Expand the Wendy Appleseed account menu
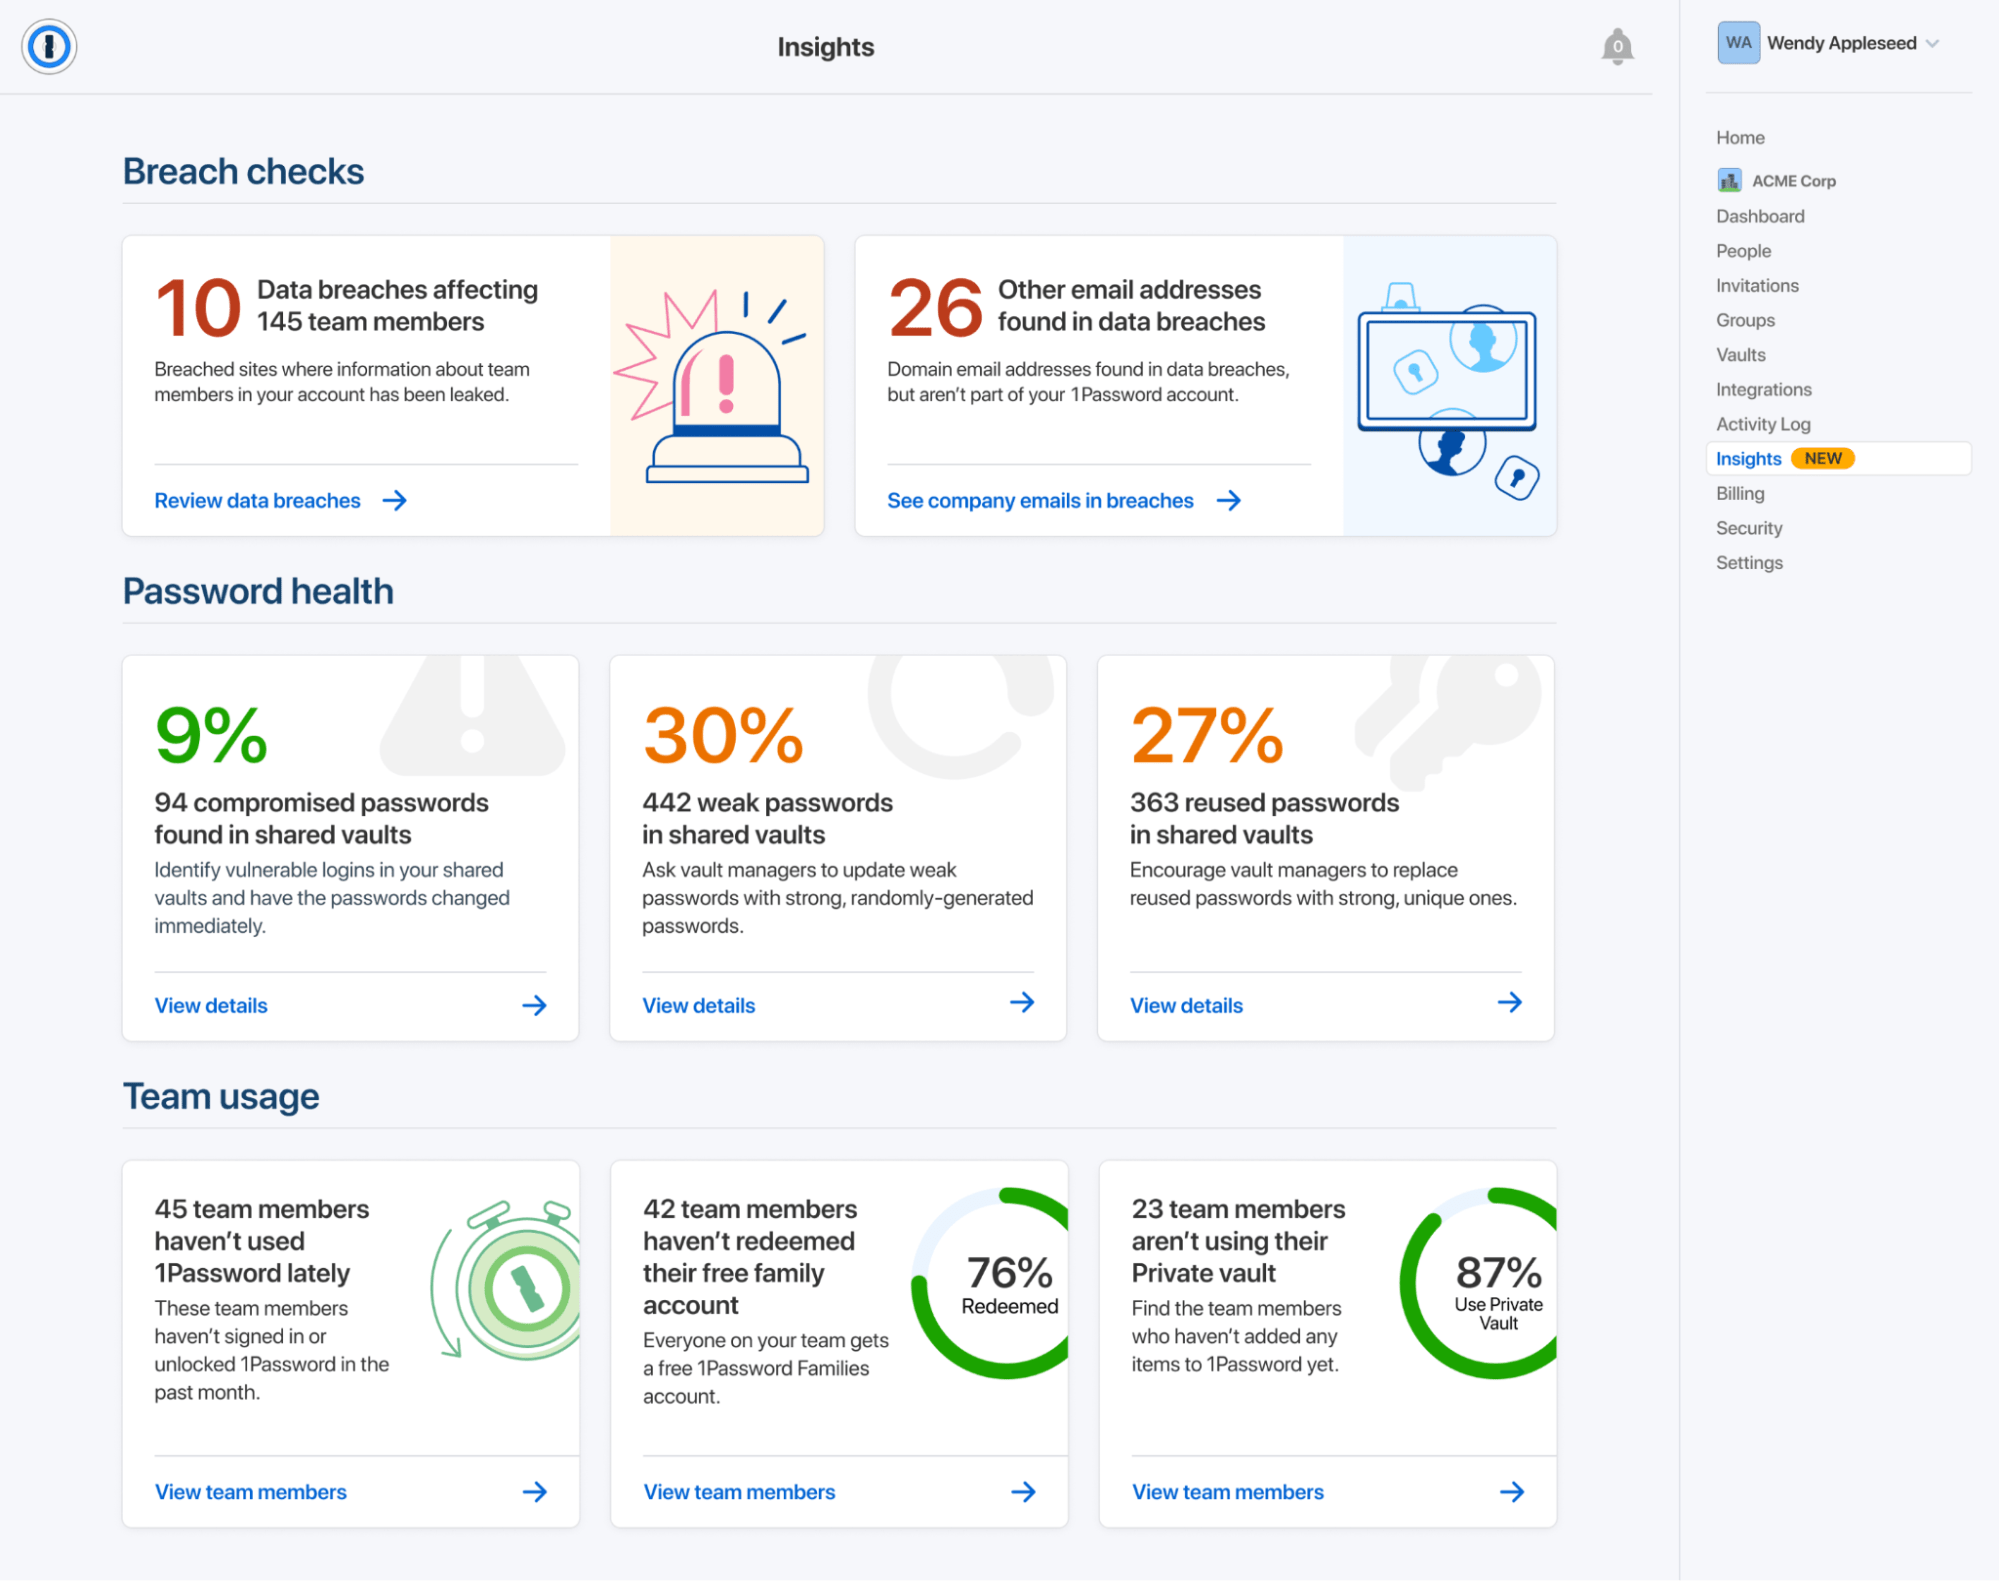The image size is (1999, 1582). (1855, 42)
